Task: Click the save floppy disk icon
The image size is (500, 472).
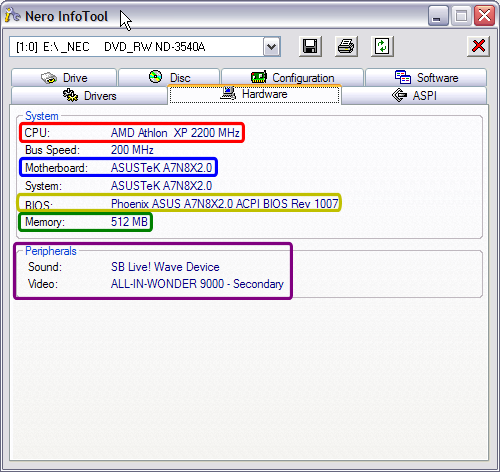Action: (x=310, y=46)
